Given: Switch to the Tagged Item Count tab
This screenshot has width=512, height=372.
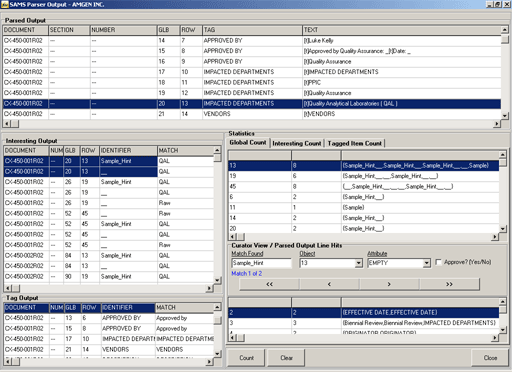Looking at the screenshot, I should 354,143.
